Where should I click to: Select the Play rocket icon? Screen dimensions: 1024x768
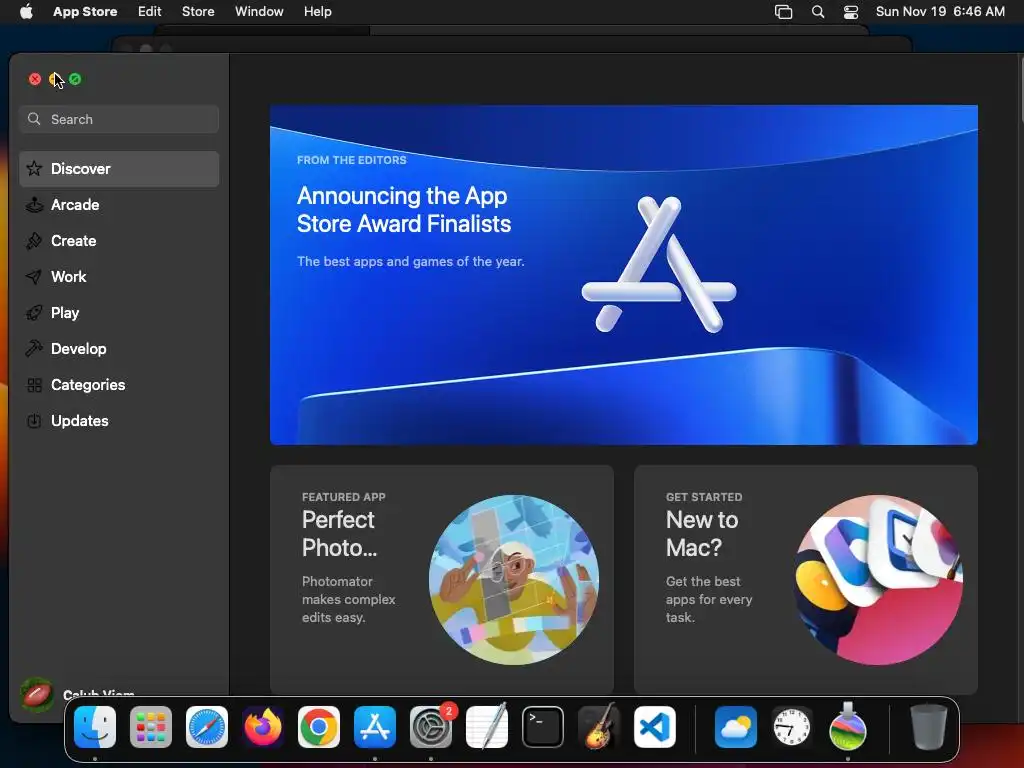click(34, 312)
